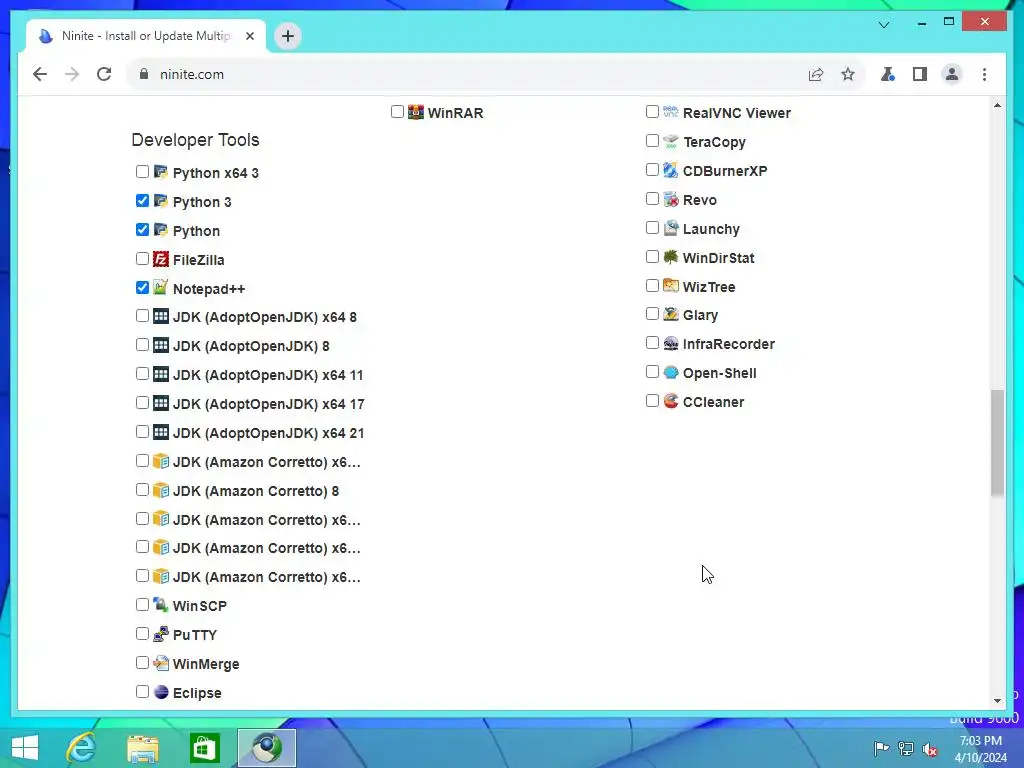
Task: Uncheck the Notepad++ checkbox
Action: (x=142, y=287)
